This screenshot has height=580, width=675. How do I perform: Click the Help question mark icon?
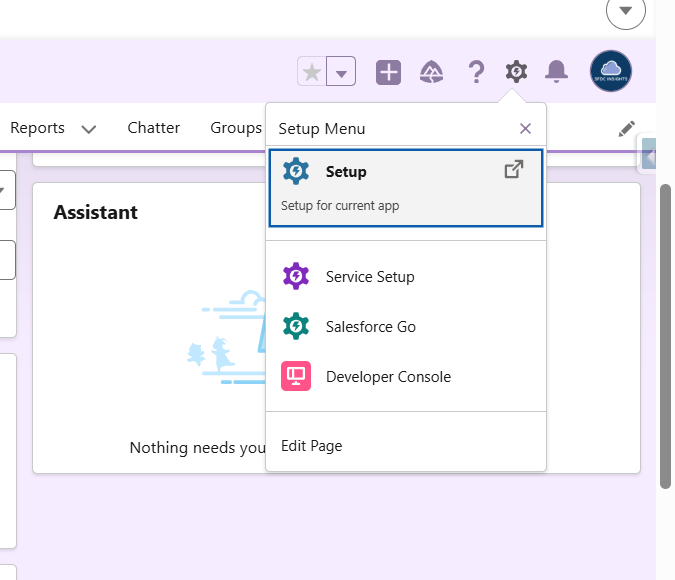tap(476, 72)
